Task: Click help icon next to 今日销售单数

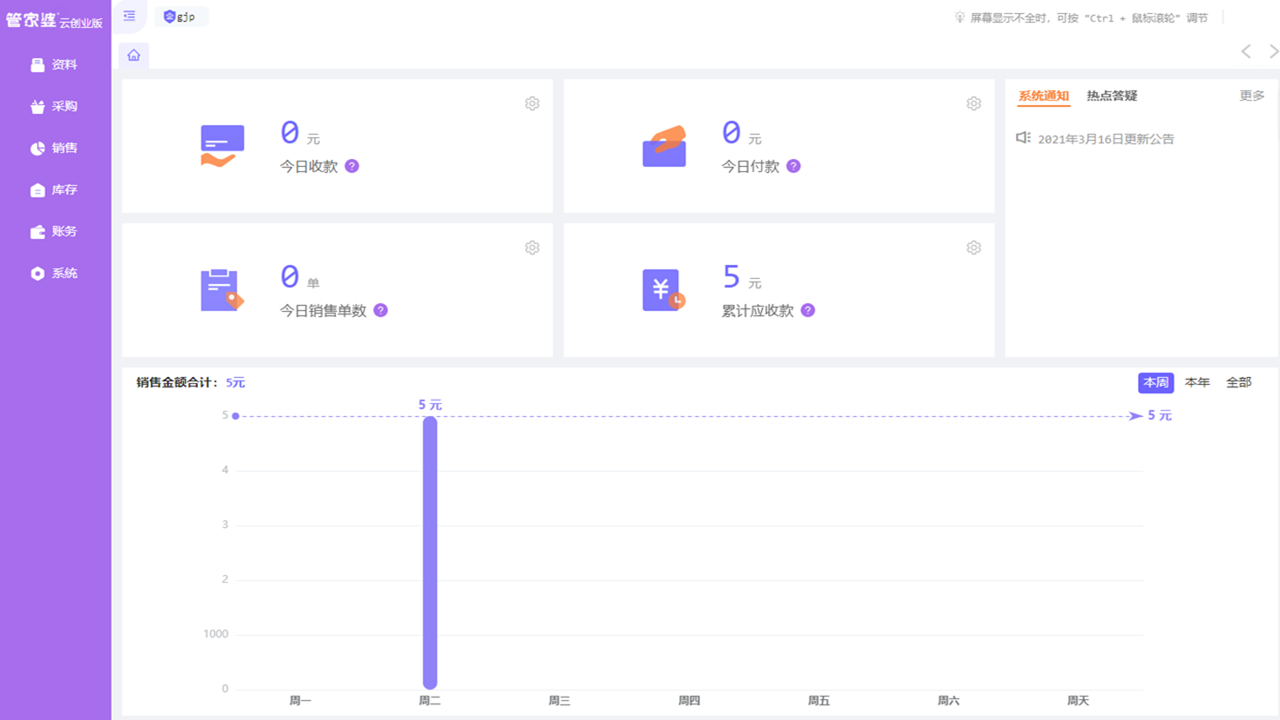Action: pos(380,310)
